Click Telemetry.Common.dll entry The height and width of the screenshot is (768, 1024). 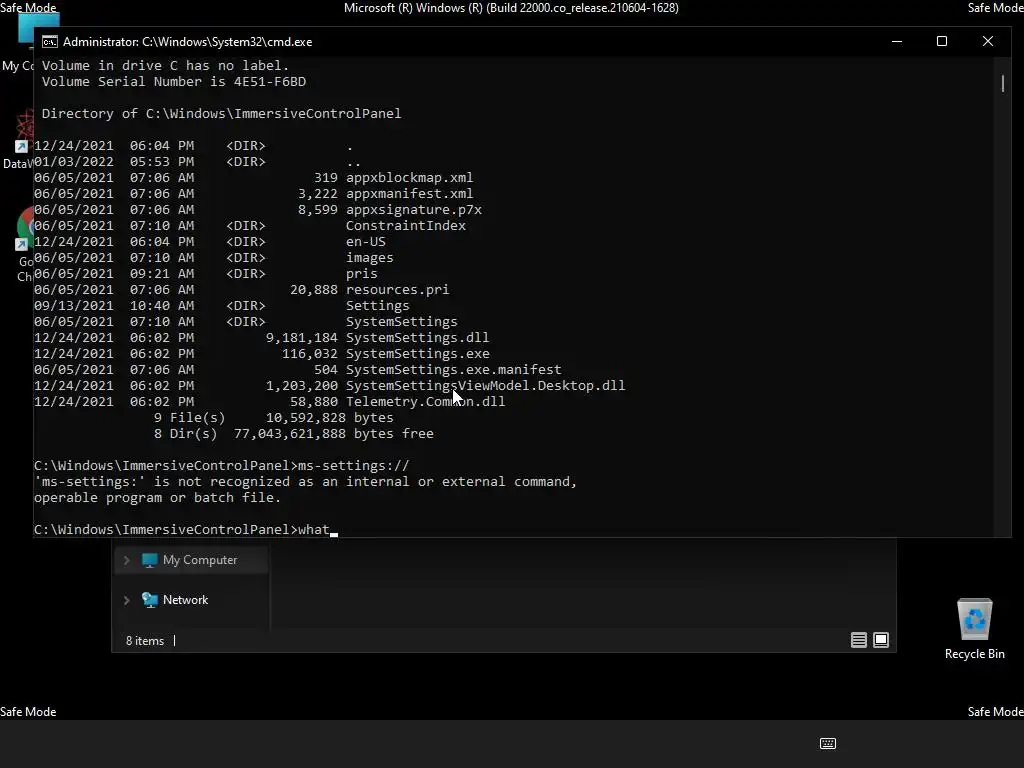(x=425, y=402)
